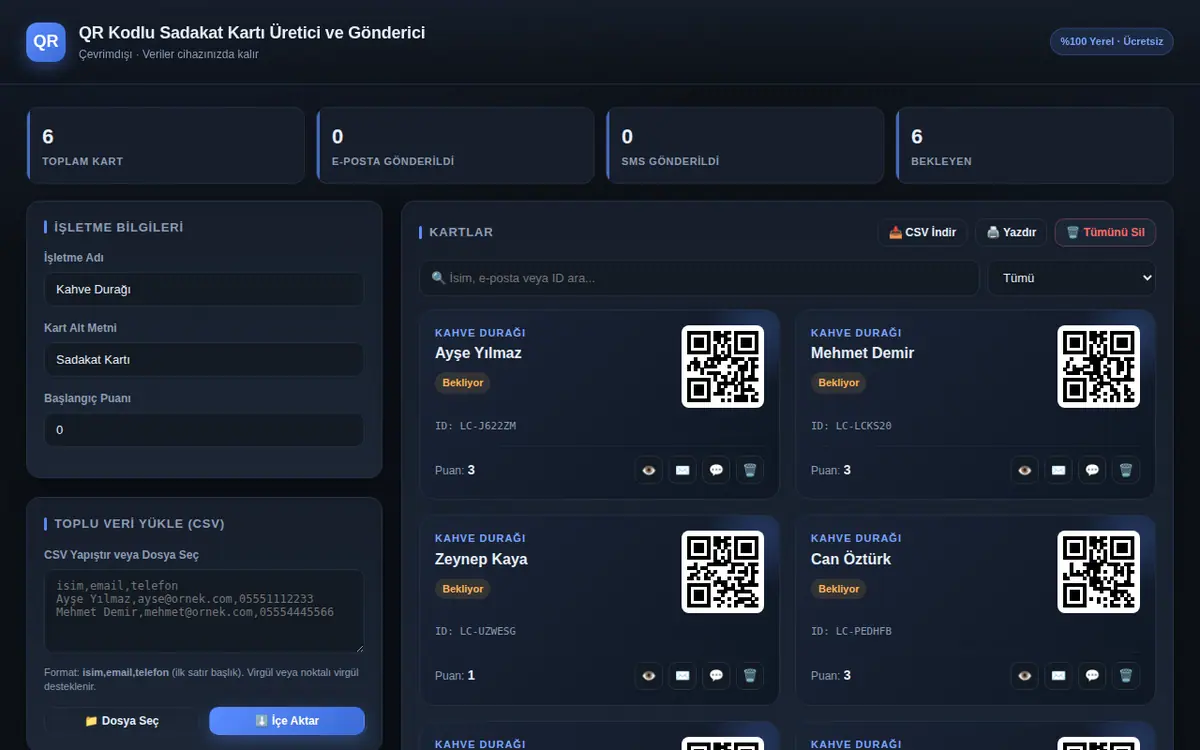This screenshot has width=1200, height=750.
Task: Edit the İşletme Adı field
Action: (204, 289)
